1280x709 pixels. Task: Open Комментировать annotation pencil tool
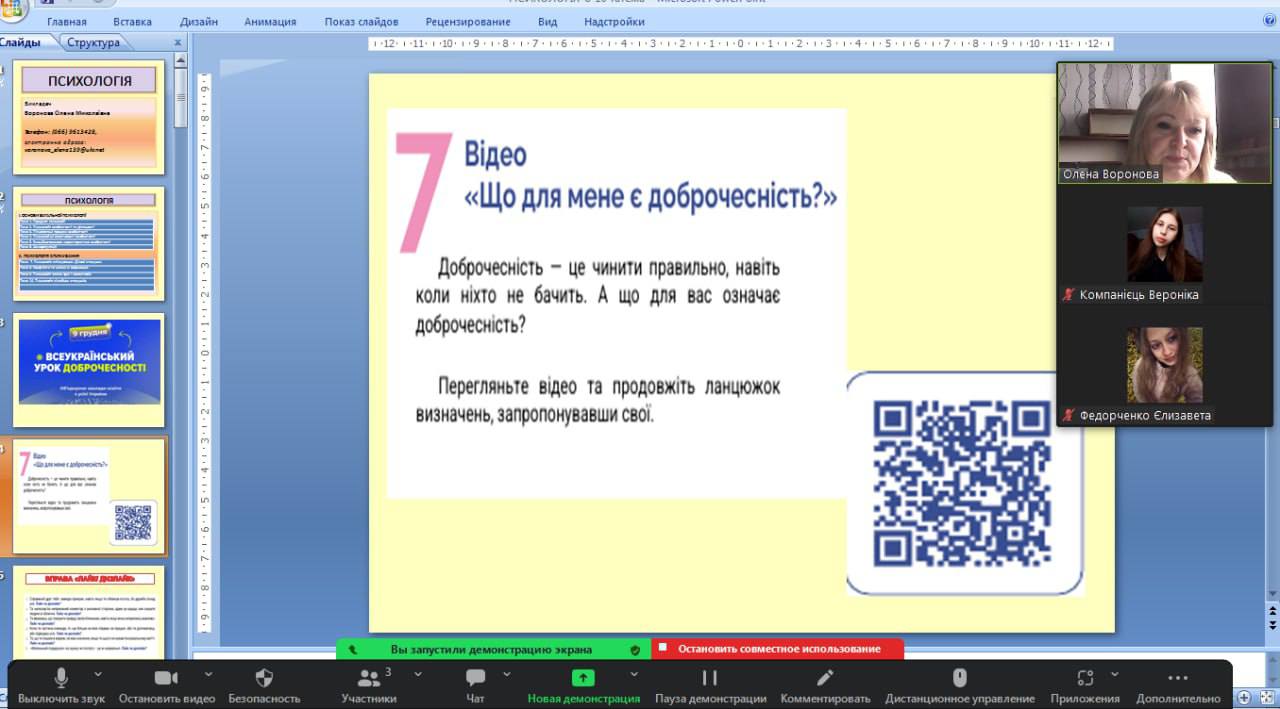(825, 678)
